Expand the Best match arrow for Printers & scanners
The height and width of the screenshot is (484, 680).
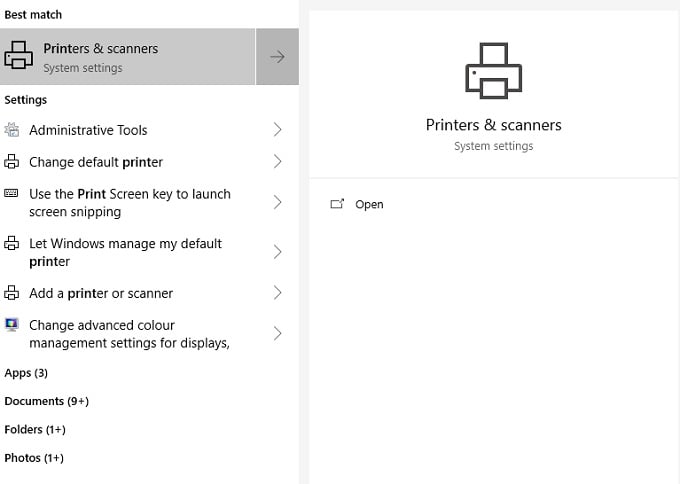coord(277,57)
